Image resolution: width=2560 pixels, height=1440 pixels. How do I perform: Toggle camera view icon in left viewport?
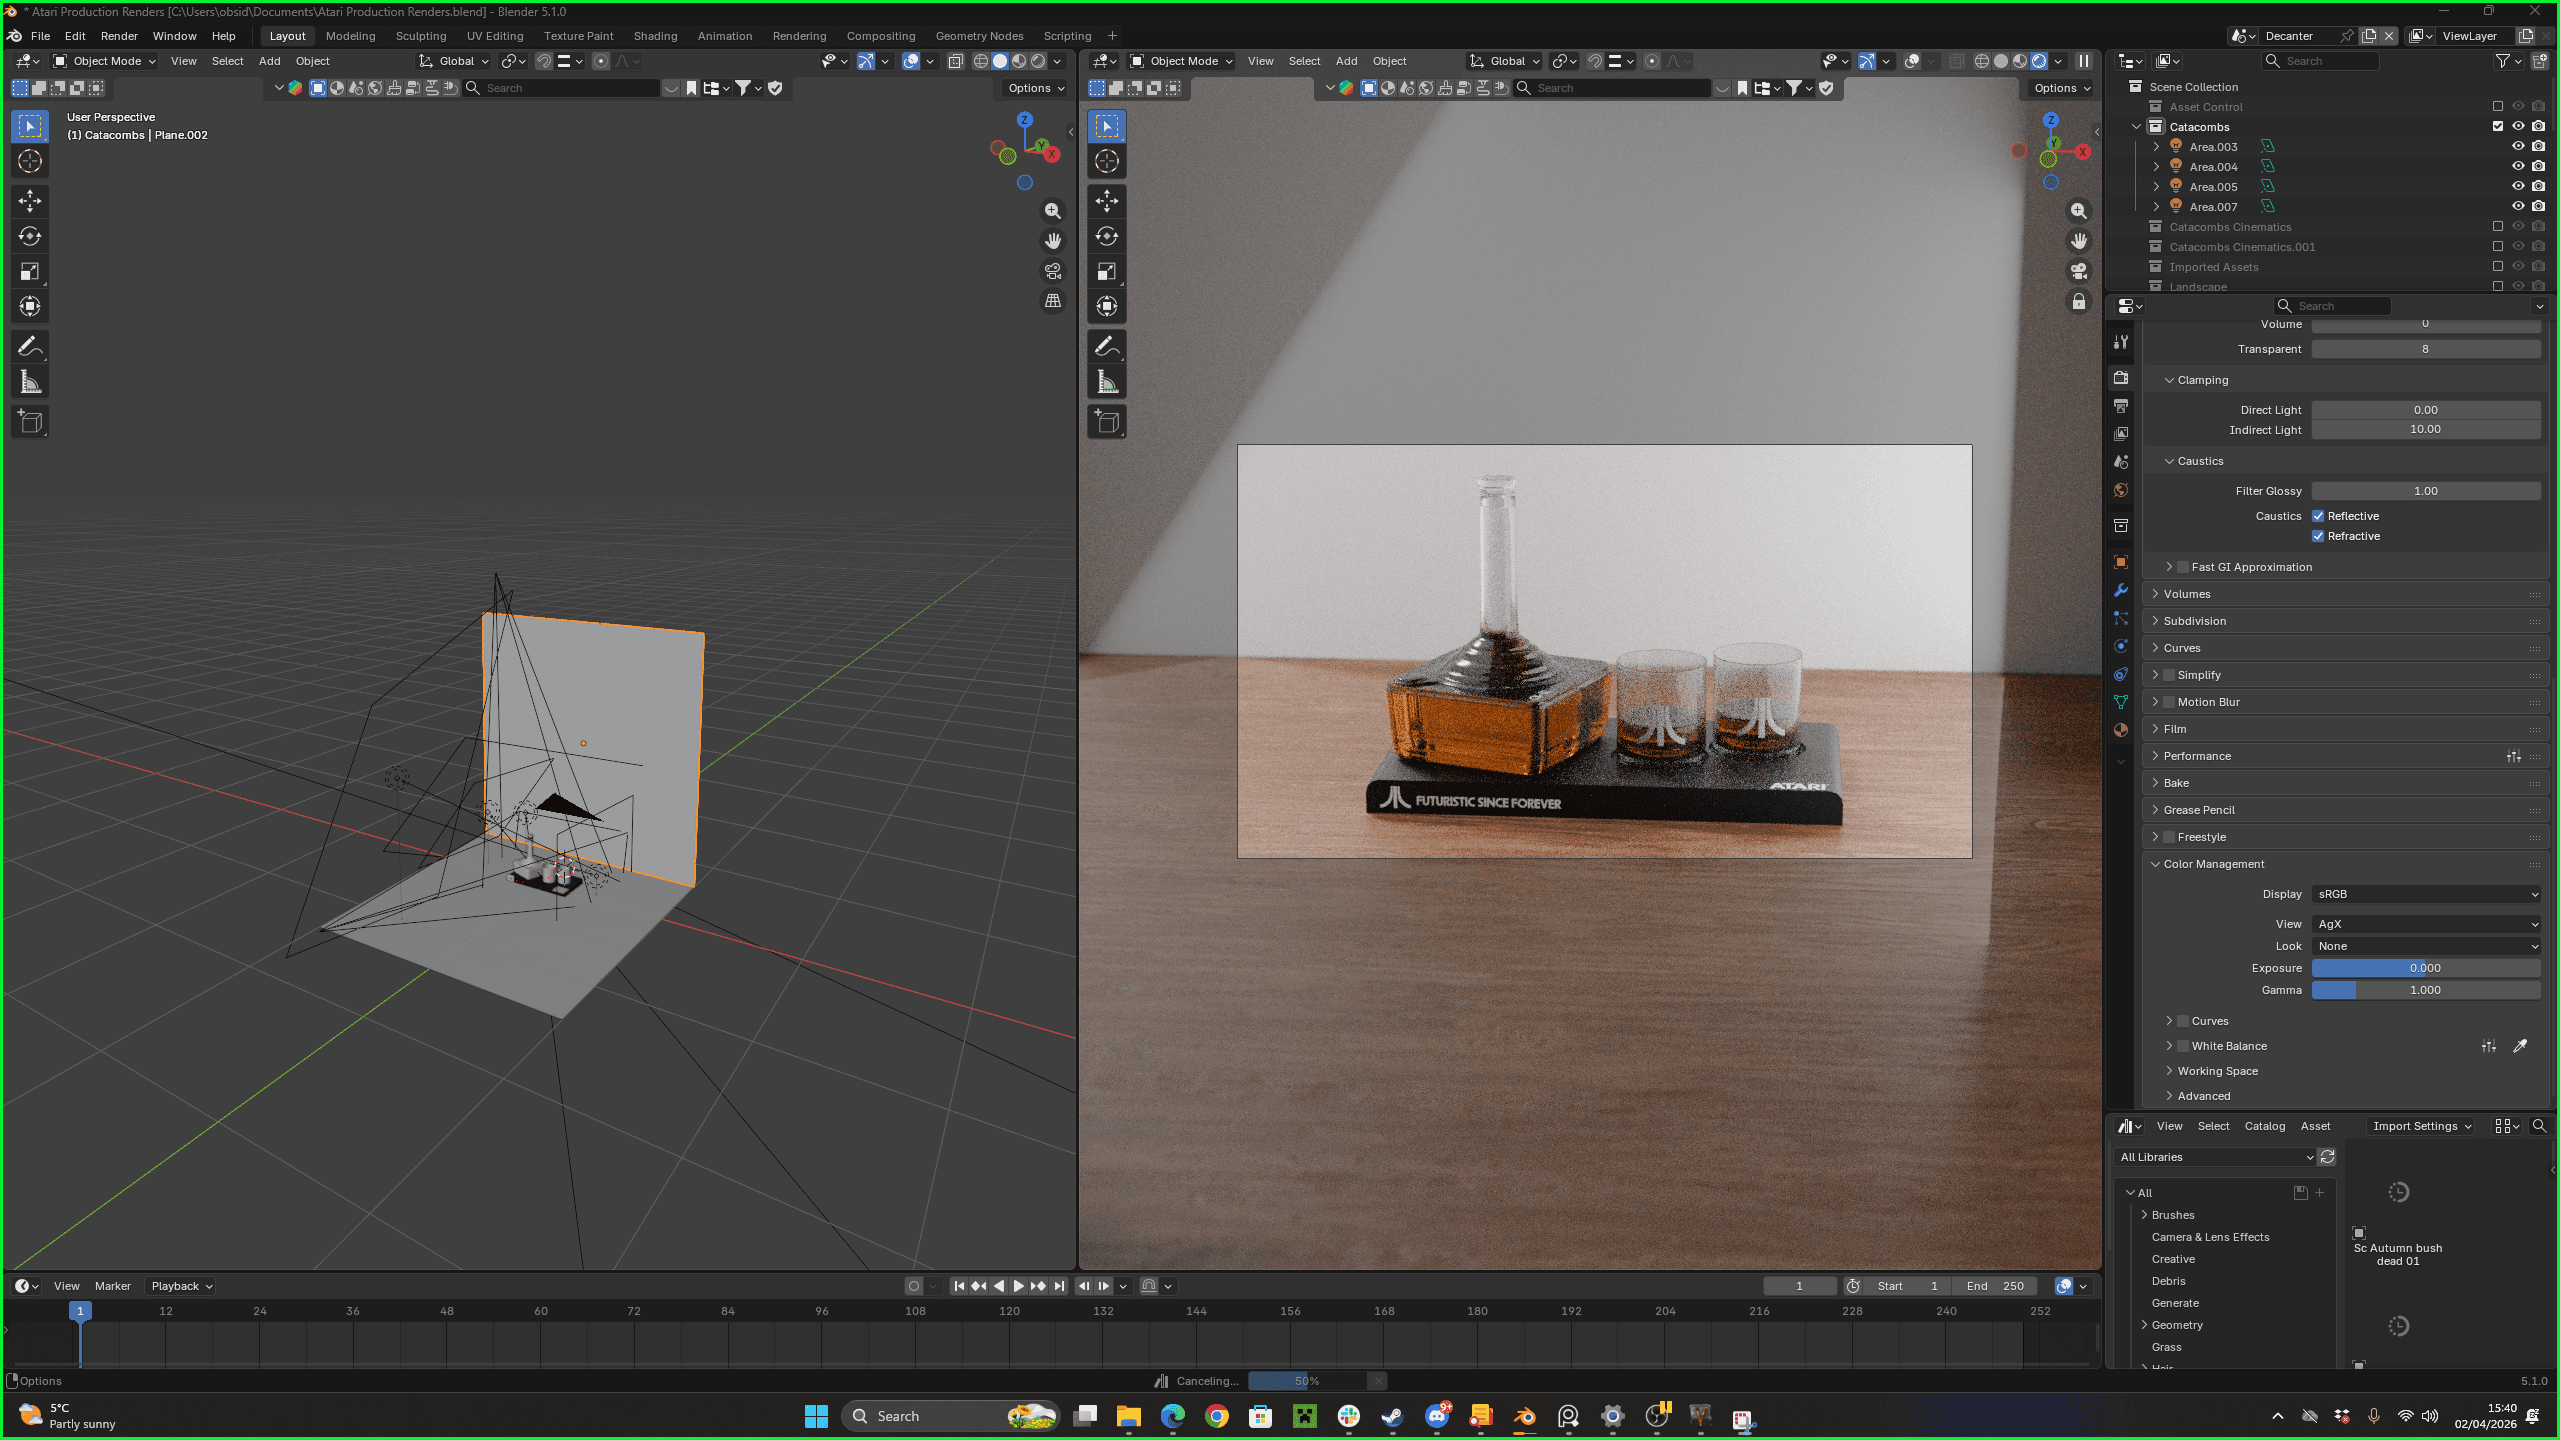coord(1053,271)
